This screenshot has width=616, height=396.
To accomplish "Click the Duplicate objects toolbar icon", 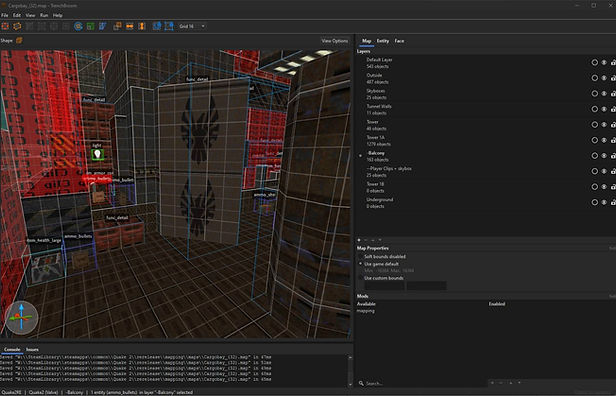I will click(x=117, y=26).
